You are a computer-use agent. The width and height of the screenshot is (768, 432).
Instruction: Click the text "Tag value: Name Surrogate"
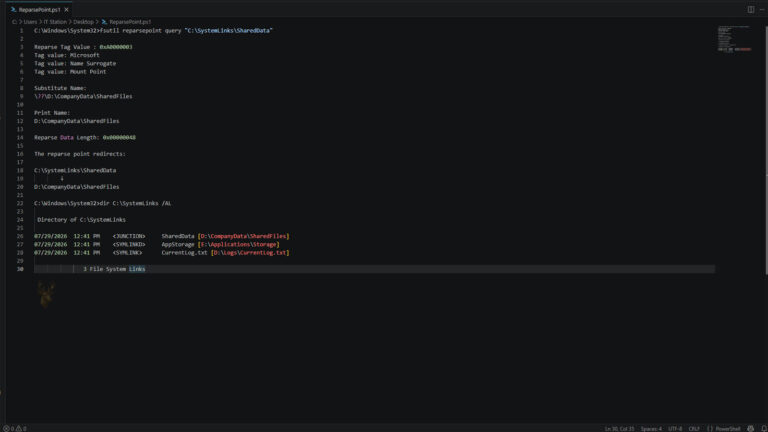click(75, 64)
